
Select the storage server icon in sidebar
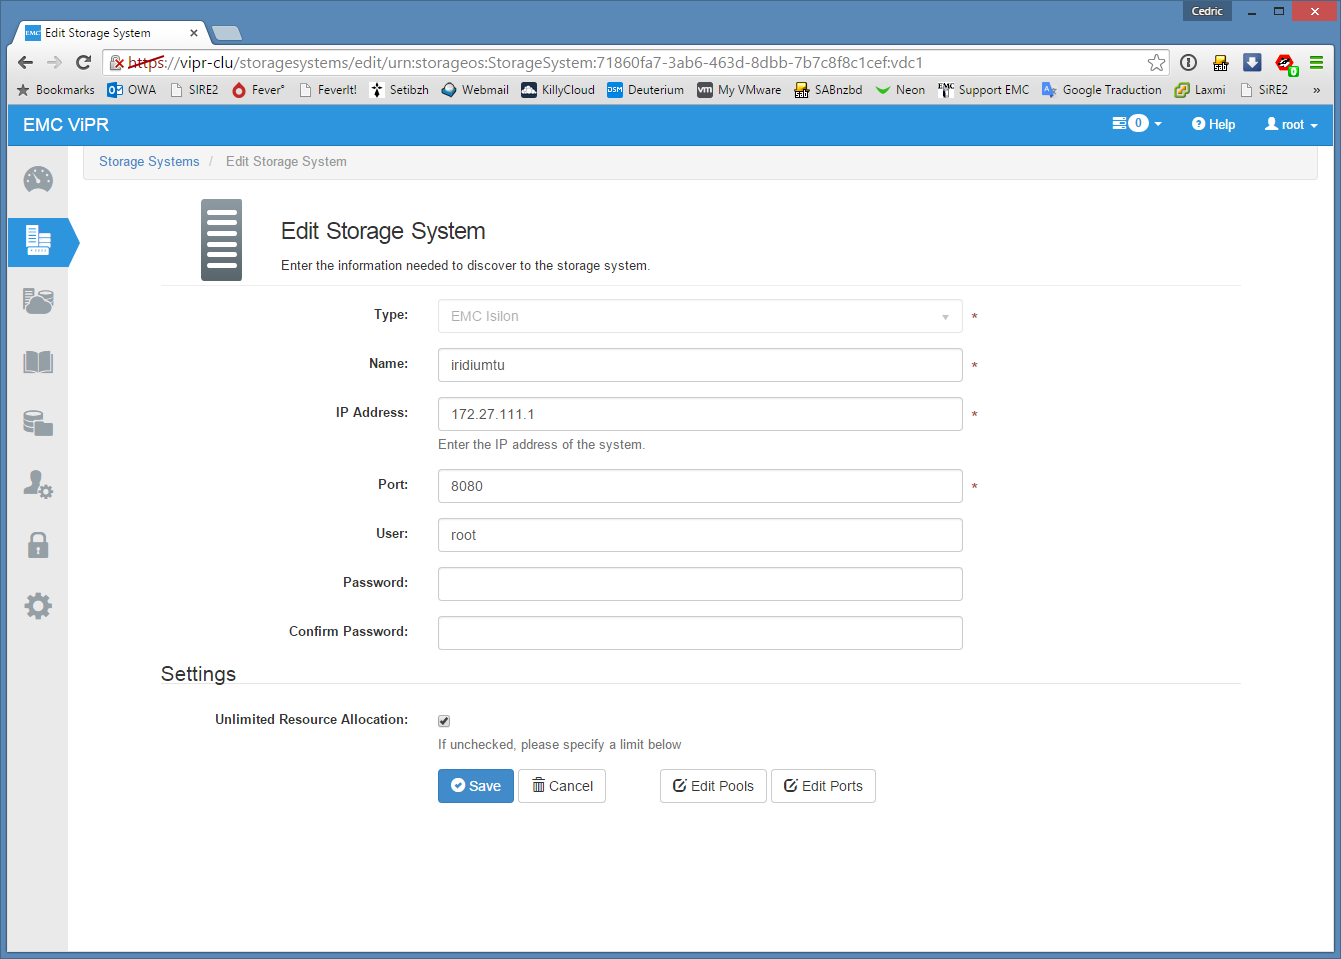click(38, 241)
